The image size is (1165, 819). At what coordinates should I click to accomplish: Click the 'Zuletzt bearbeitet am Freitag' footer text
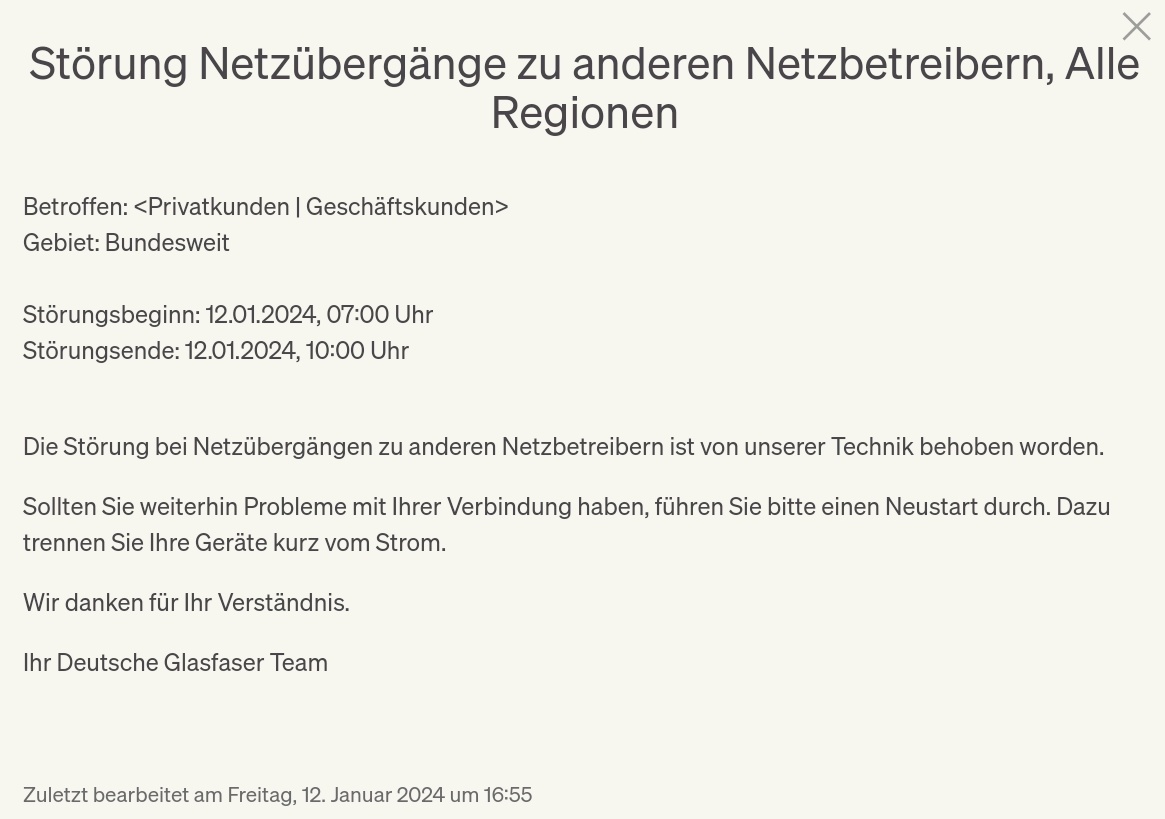[158, 795]
